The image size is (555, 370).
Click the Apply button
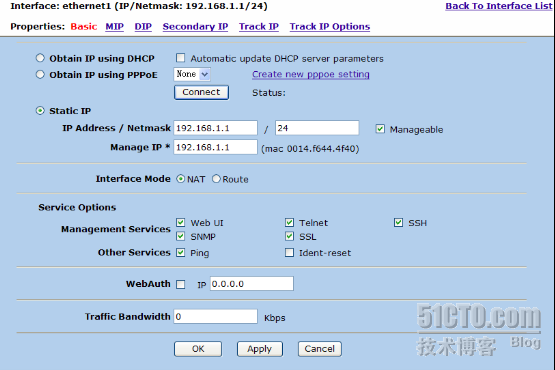260,349
